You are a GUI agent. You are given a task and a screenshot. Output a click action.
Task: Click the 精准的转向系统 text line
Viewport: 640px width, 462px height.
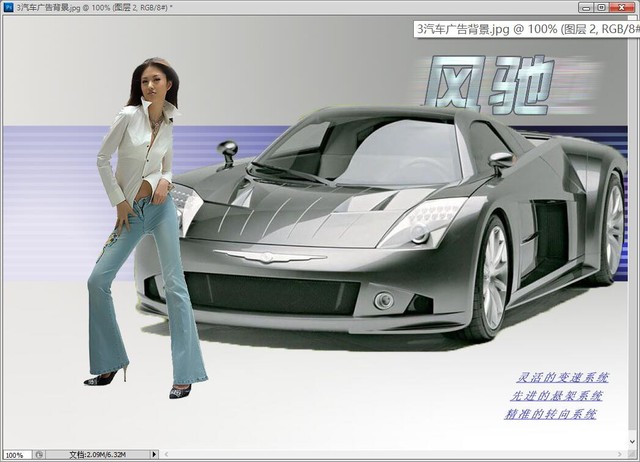coord(551,413)
